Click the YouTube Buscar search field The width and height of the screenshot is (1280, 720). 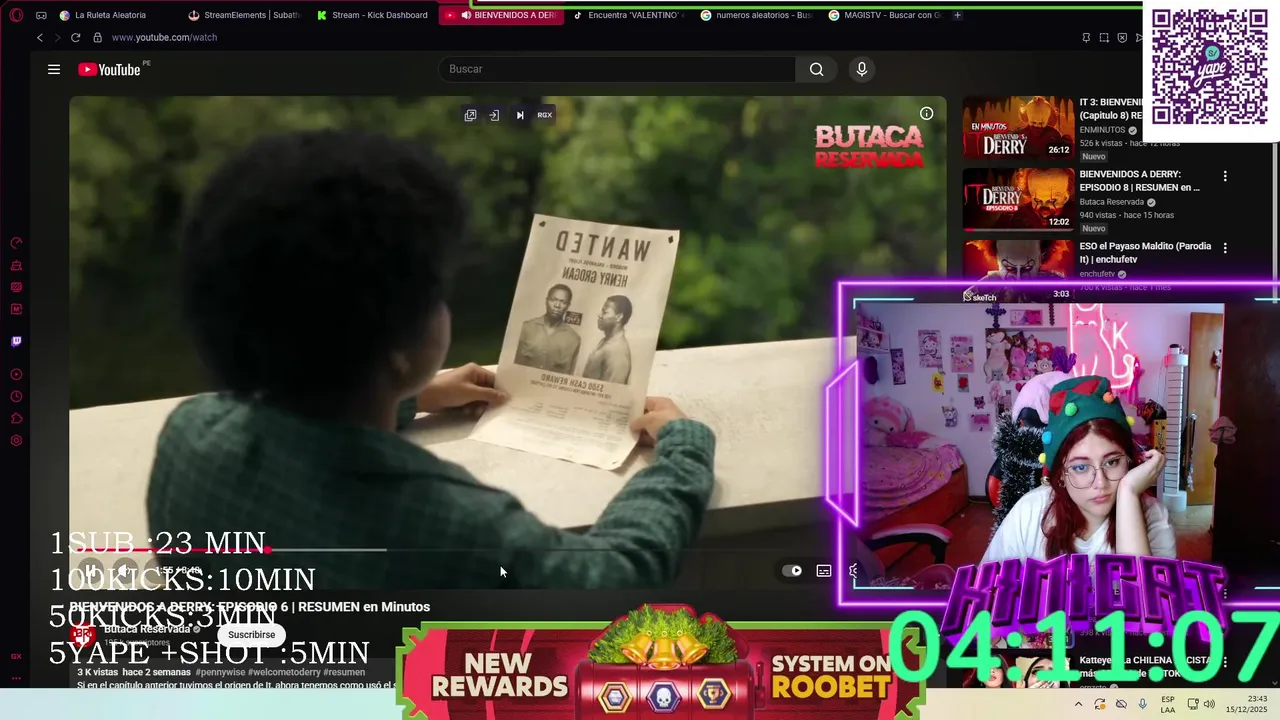(617, 69)
